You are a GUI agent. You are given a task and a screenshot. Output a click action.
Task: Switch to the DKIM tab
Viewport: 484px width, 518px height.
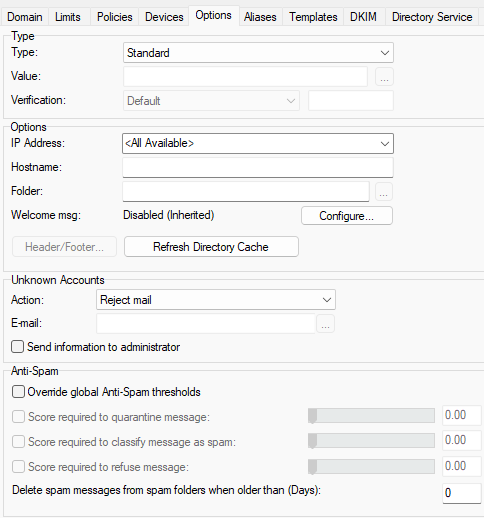click(363, 17)
